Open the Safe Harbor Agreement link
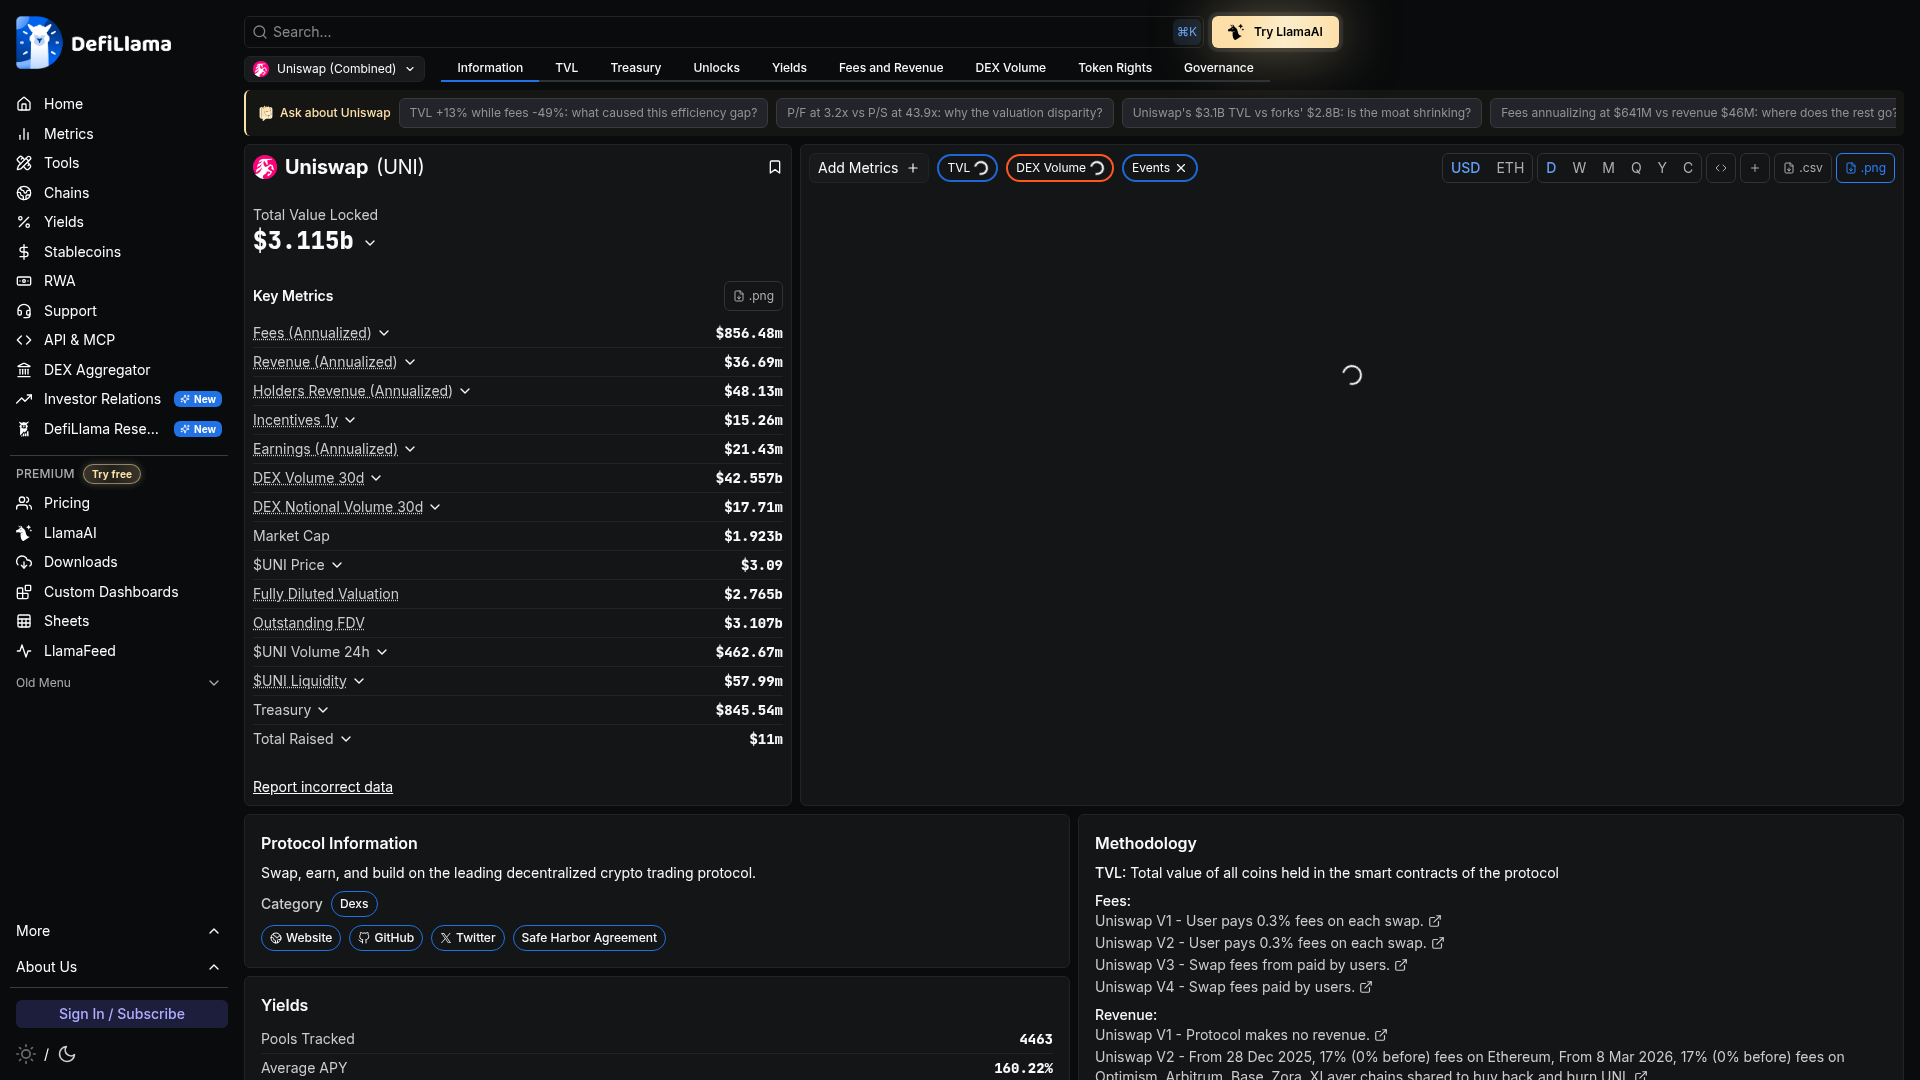Image resolution: width=1920 pixels, height=1080 pixels. [x=589, y=938]
